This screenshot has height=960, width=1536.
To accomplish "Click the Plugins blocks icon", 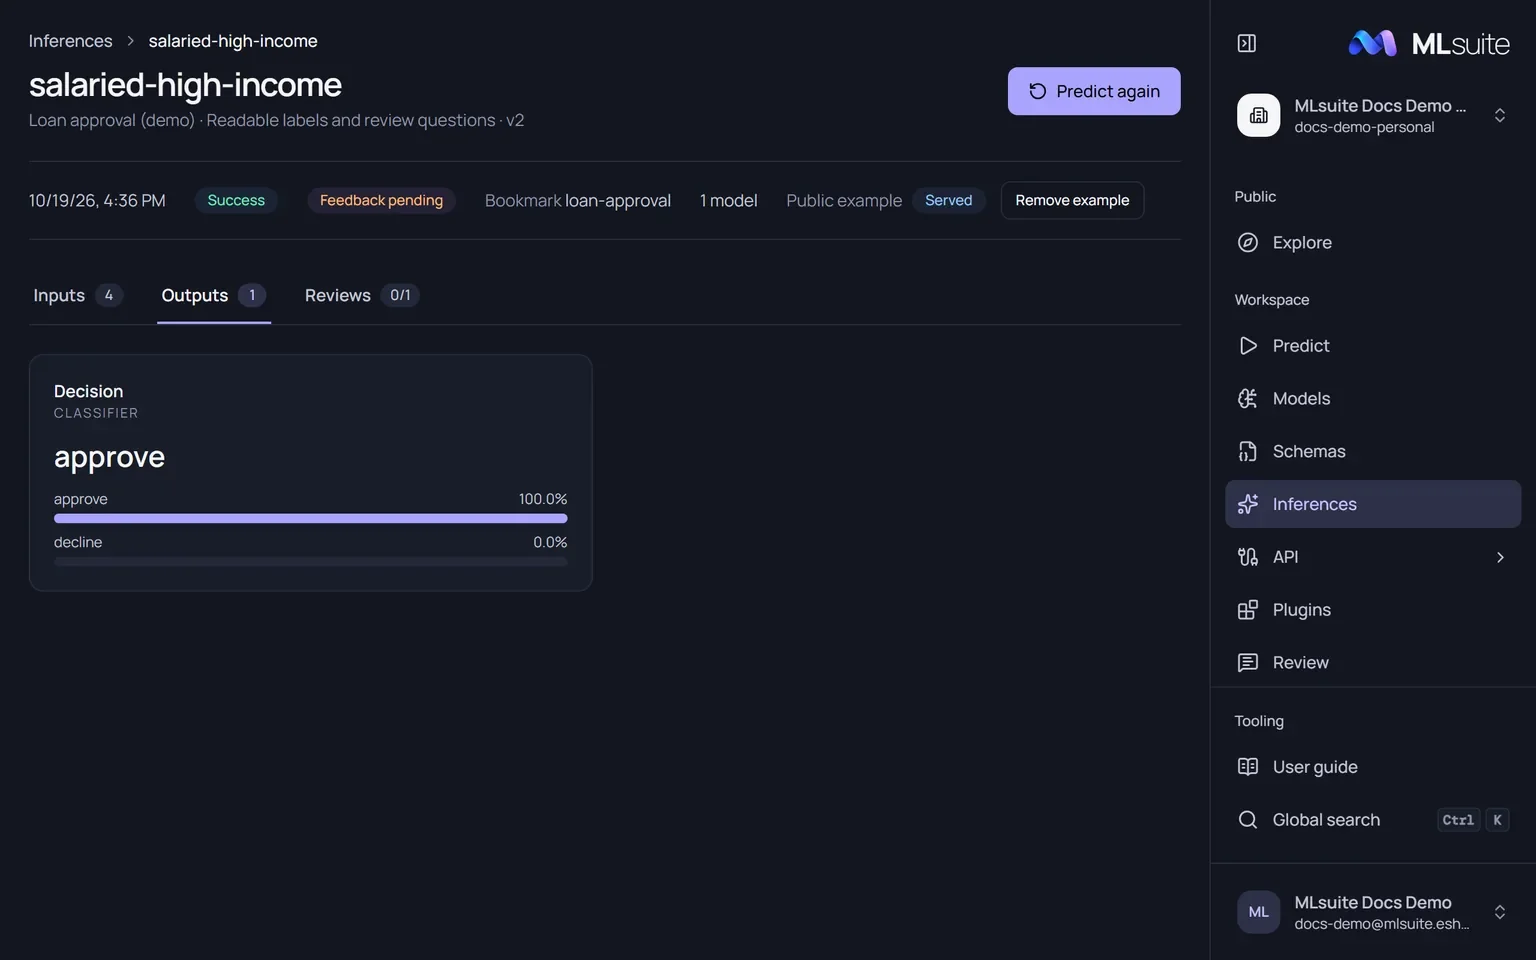I will point(1248,610).
